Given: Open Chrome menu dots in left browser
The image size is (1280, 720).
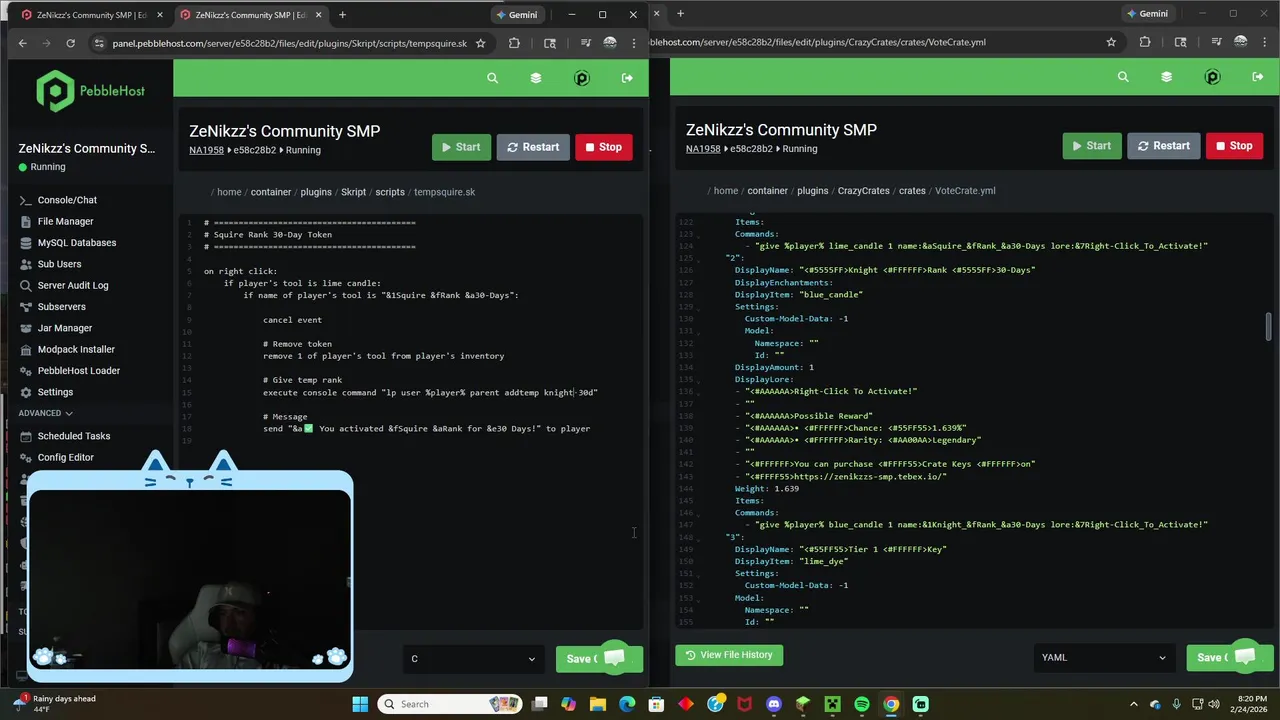Looking at the screenshot, I should [x=634, y=43].
